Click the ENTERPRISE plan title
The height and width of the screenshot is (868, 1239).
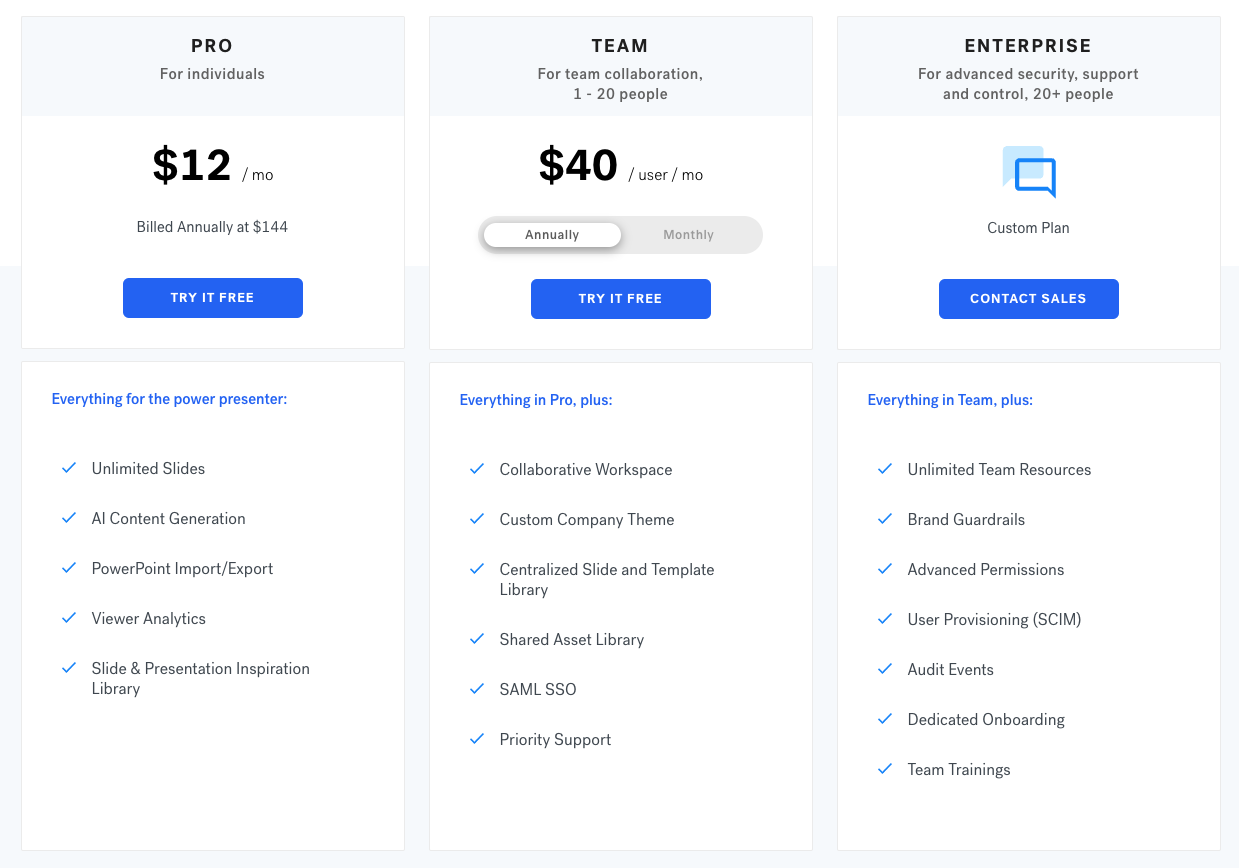coord(1028,46)
